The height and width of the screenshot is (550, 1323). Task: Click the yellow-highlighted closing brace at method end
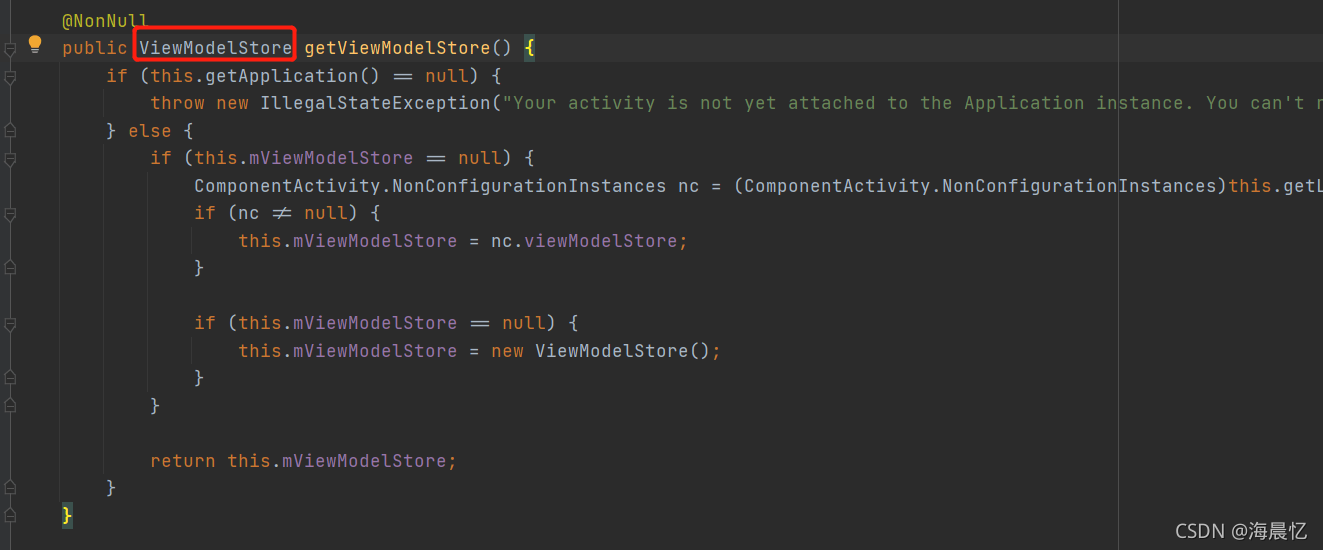click(x=67, y=516)
